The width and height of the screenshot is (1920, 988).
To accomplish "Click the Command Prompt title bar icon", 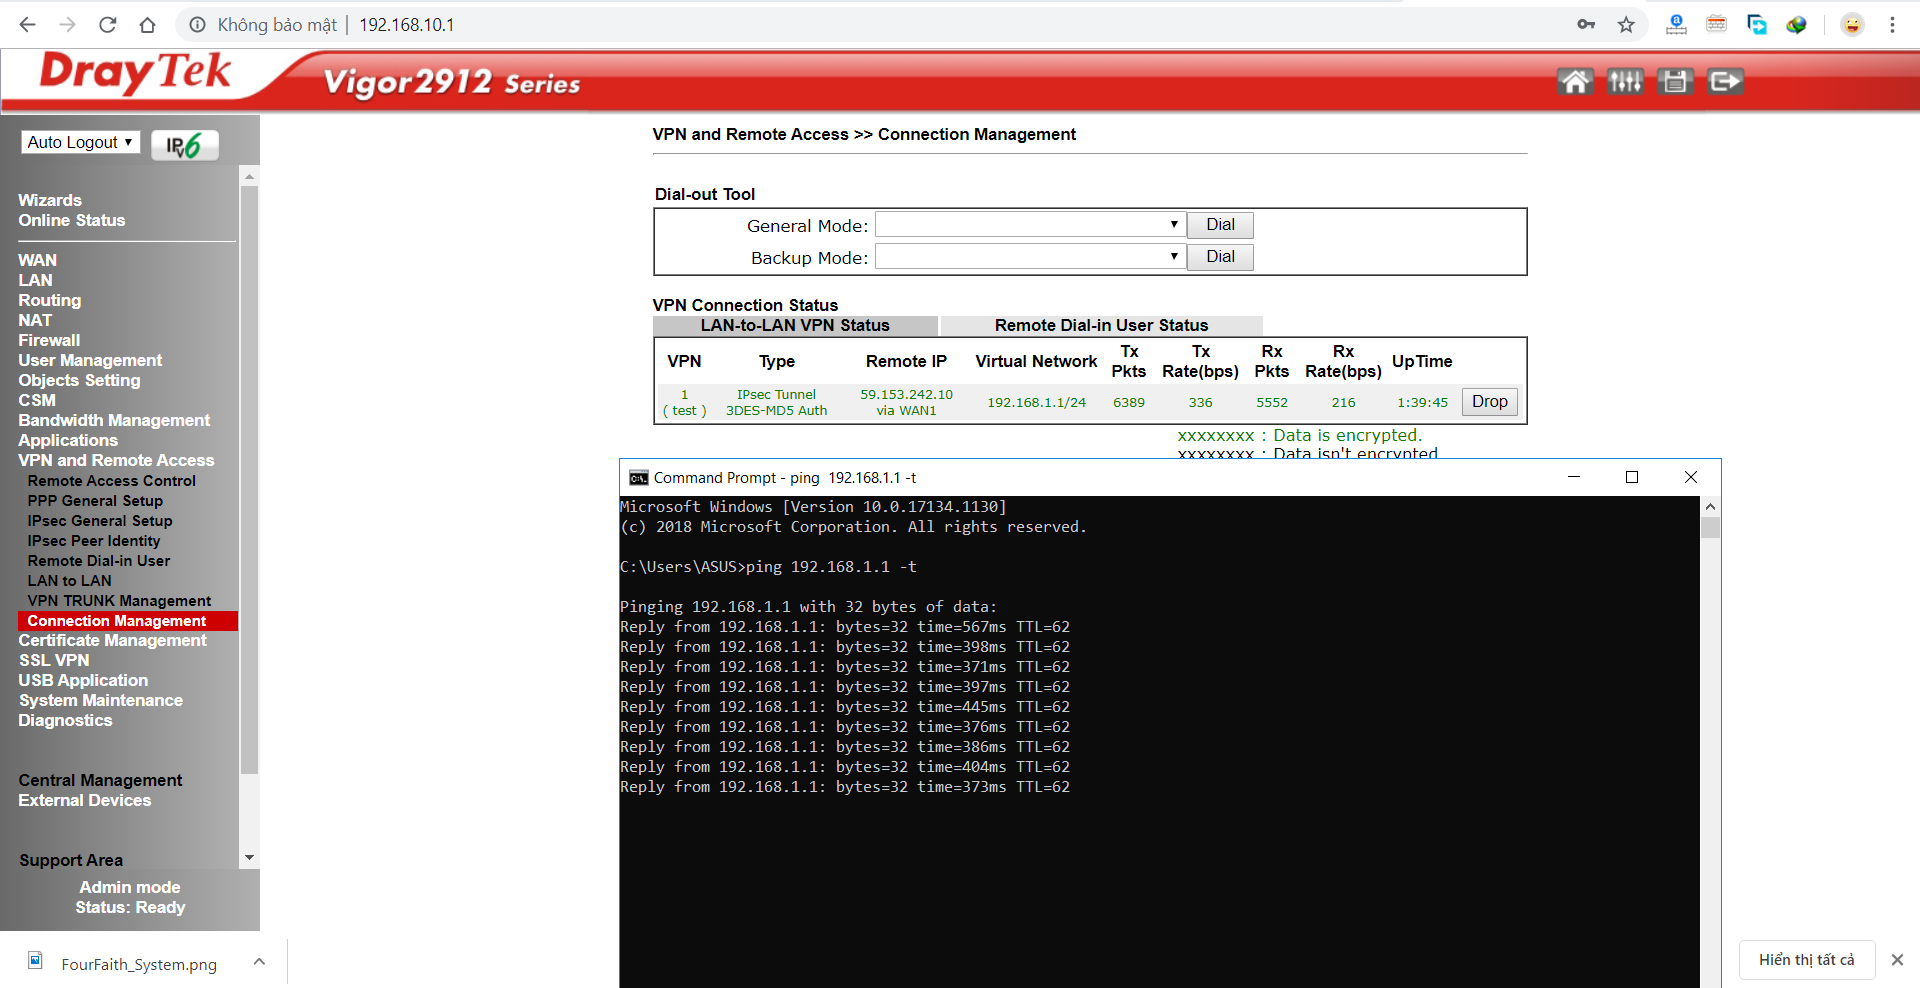I will click(638, 478).
